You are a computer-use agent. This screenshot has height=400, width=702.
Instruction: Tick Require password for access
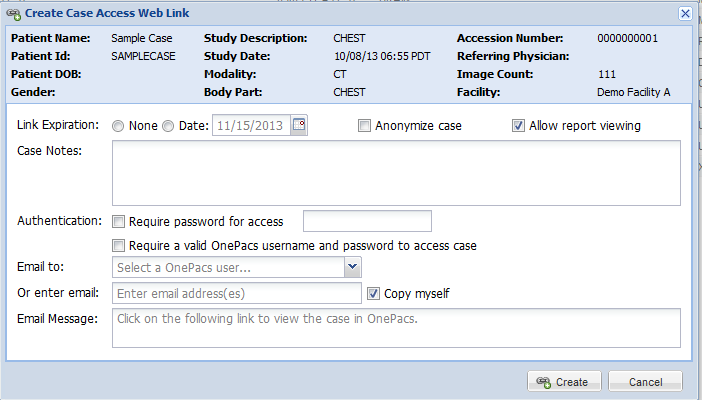click(x=118, y=221)
